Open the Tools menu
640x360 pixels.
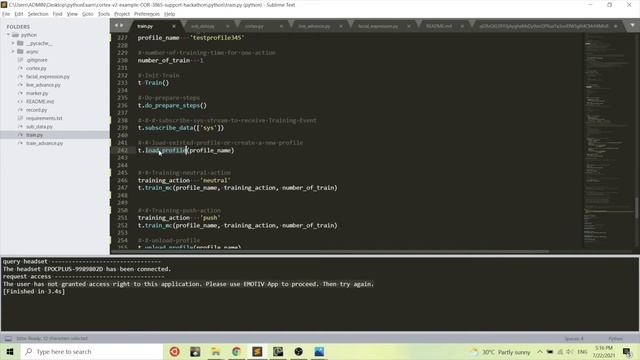[104, 14]
